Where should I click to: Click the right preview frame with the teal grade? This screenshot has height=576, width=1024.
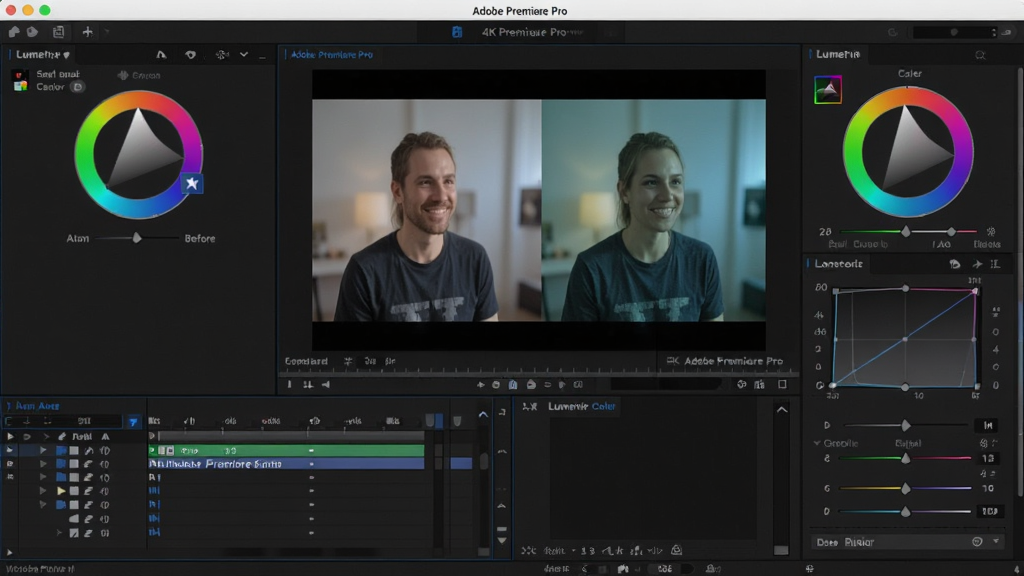(x=654, y=210)
